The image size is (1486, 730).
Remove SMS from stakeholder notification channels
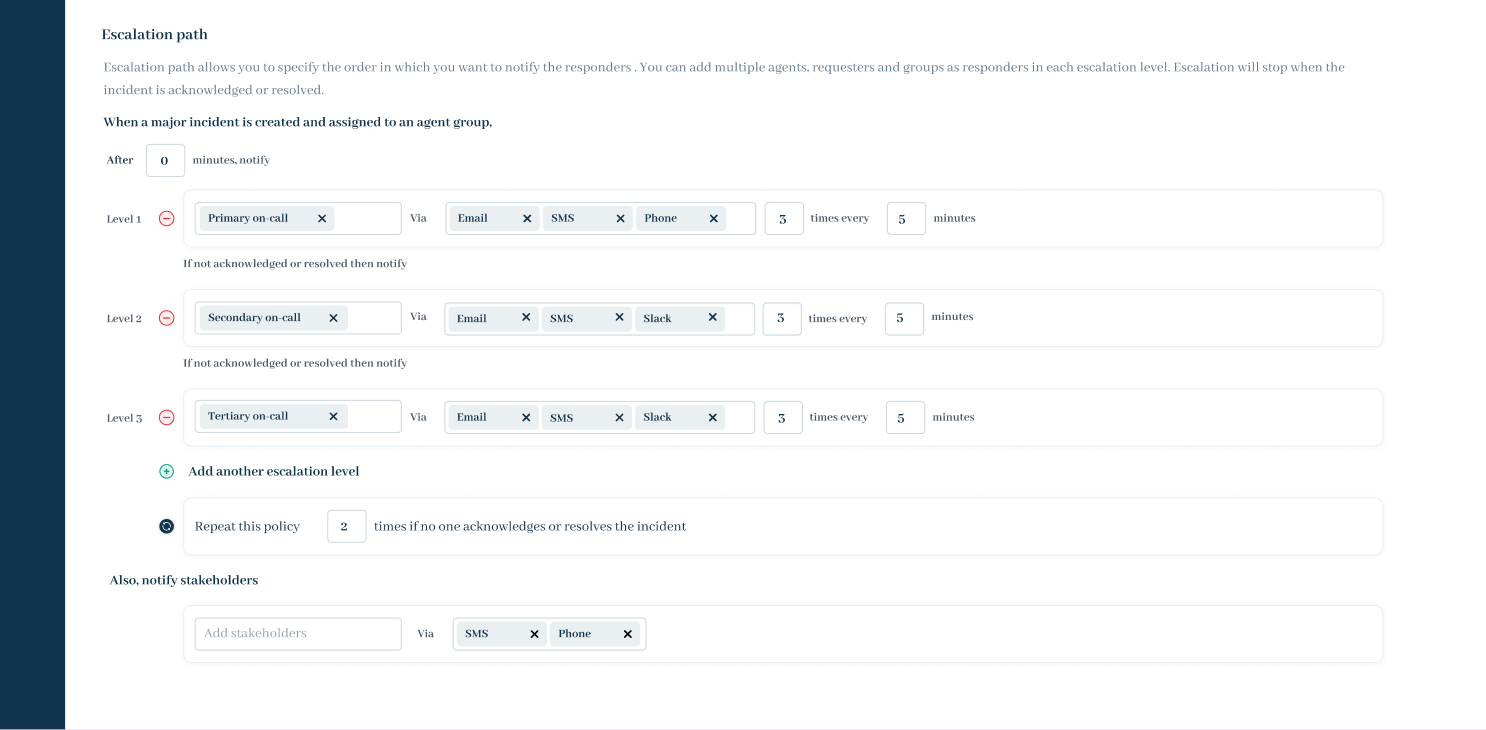click(x=534, y=634)
